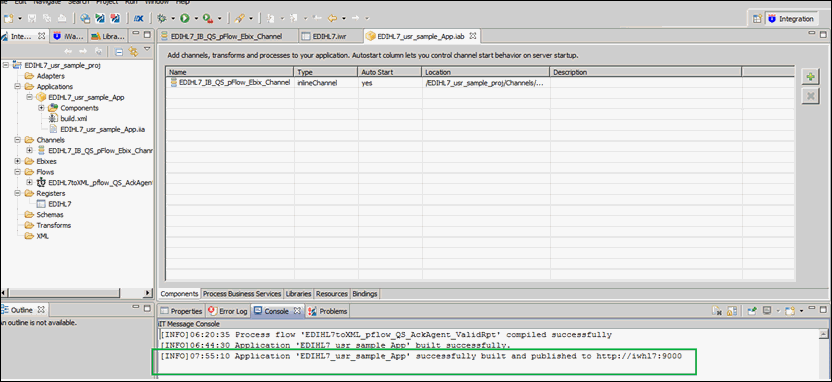Open the Run configurations dropdown arrow
The height and width of the screenshot is (382, 832).
(196, 19)
